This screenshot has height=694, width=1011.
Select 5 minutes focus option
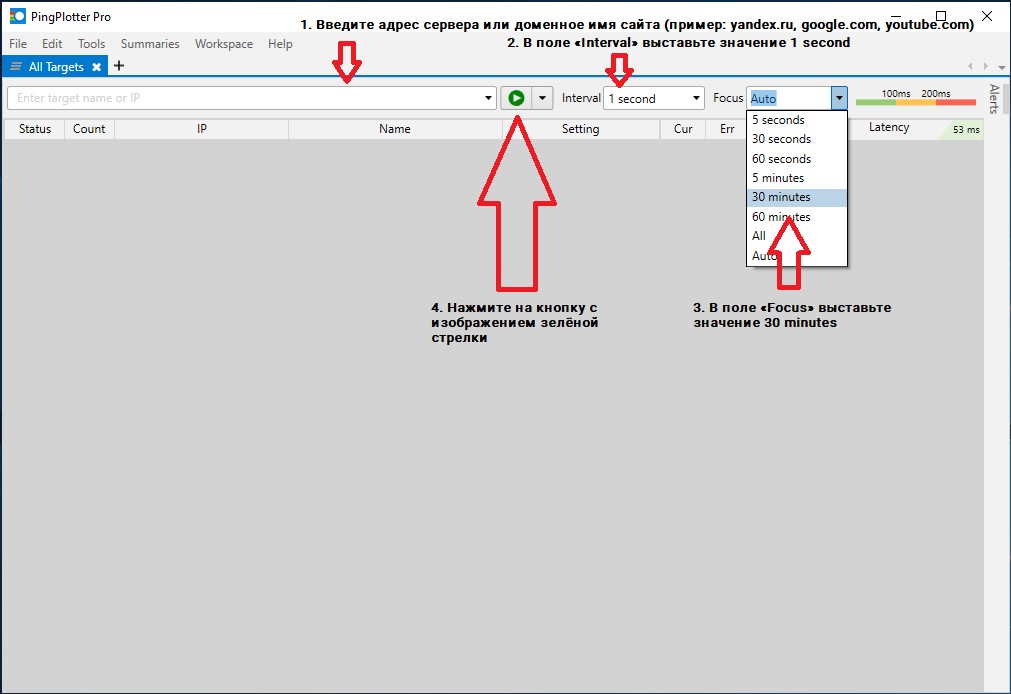797,178
